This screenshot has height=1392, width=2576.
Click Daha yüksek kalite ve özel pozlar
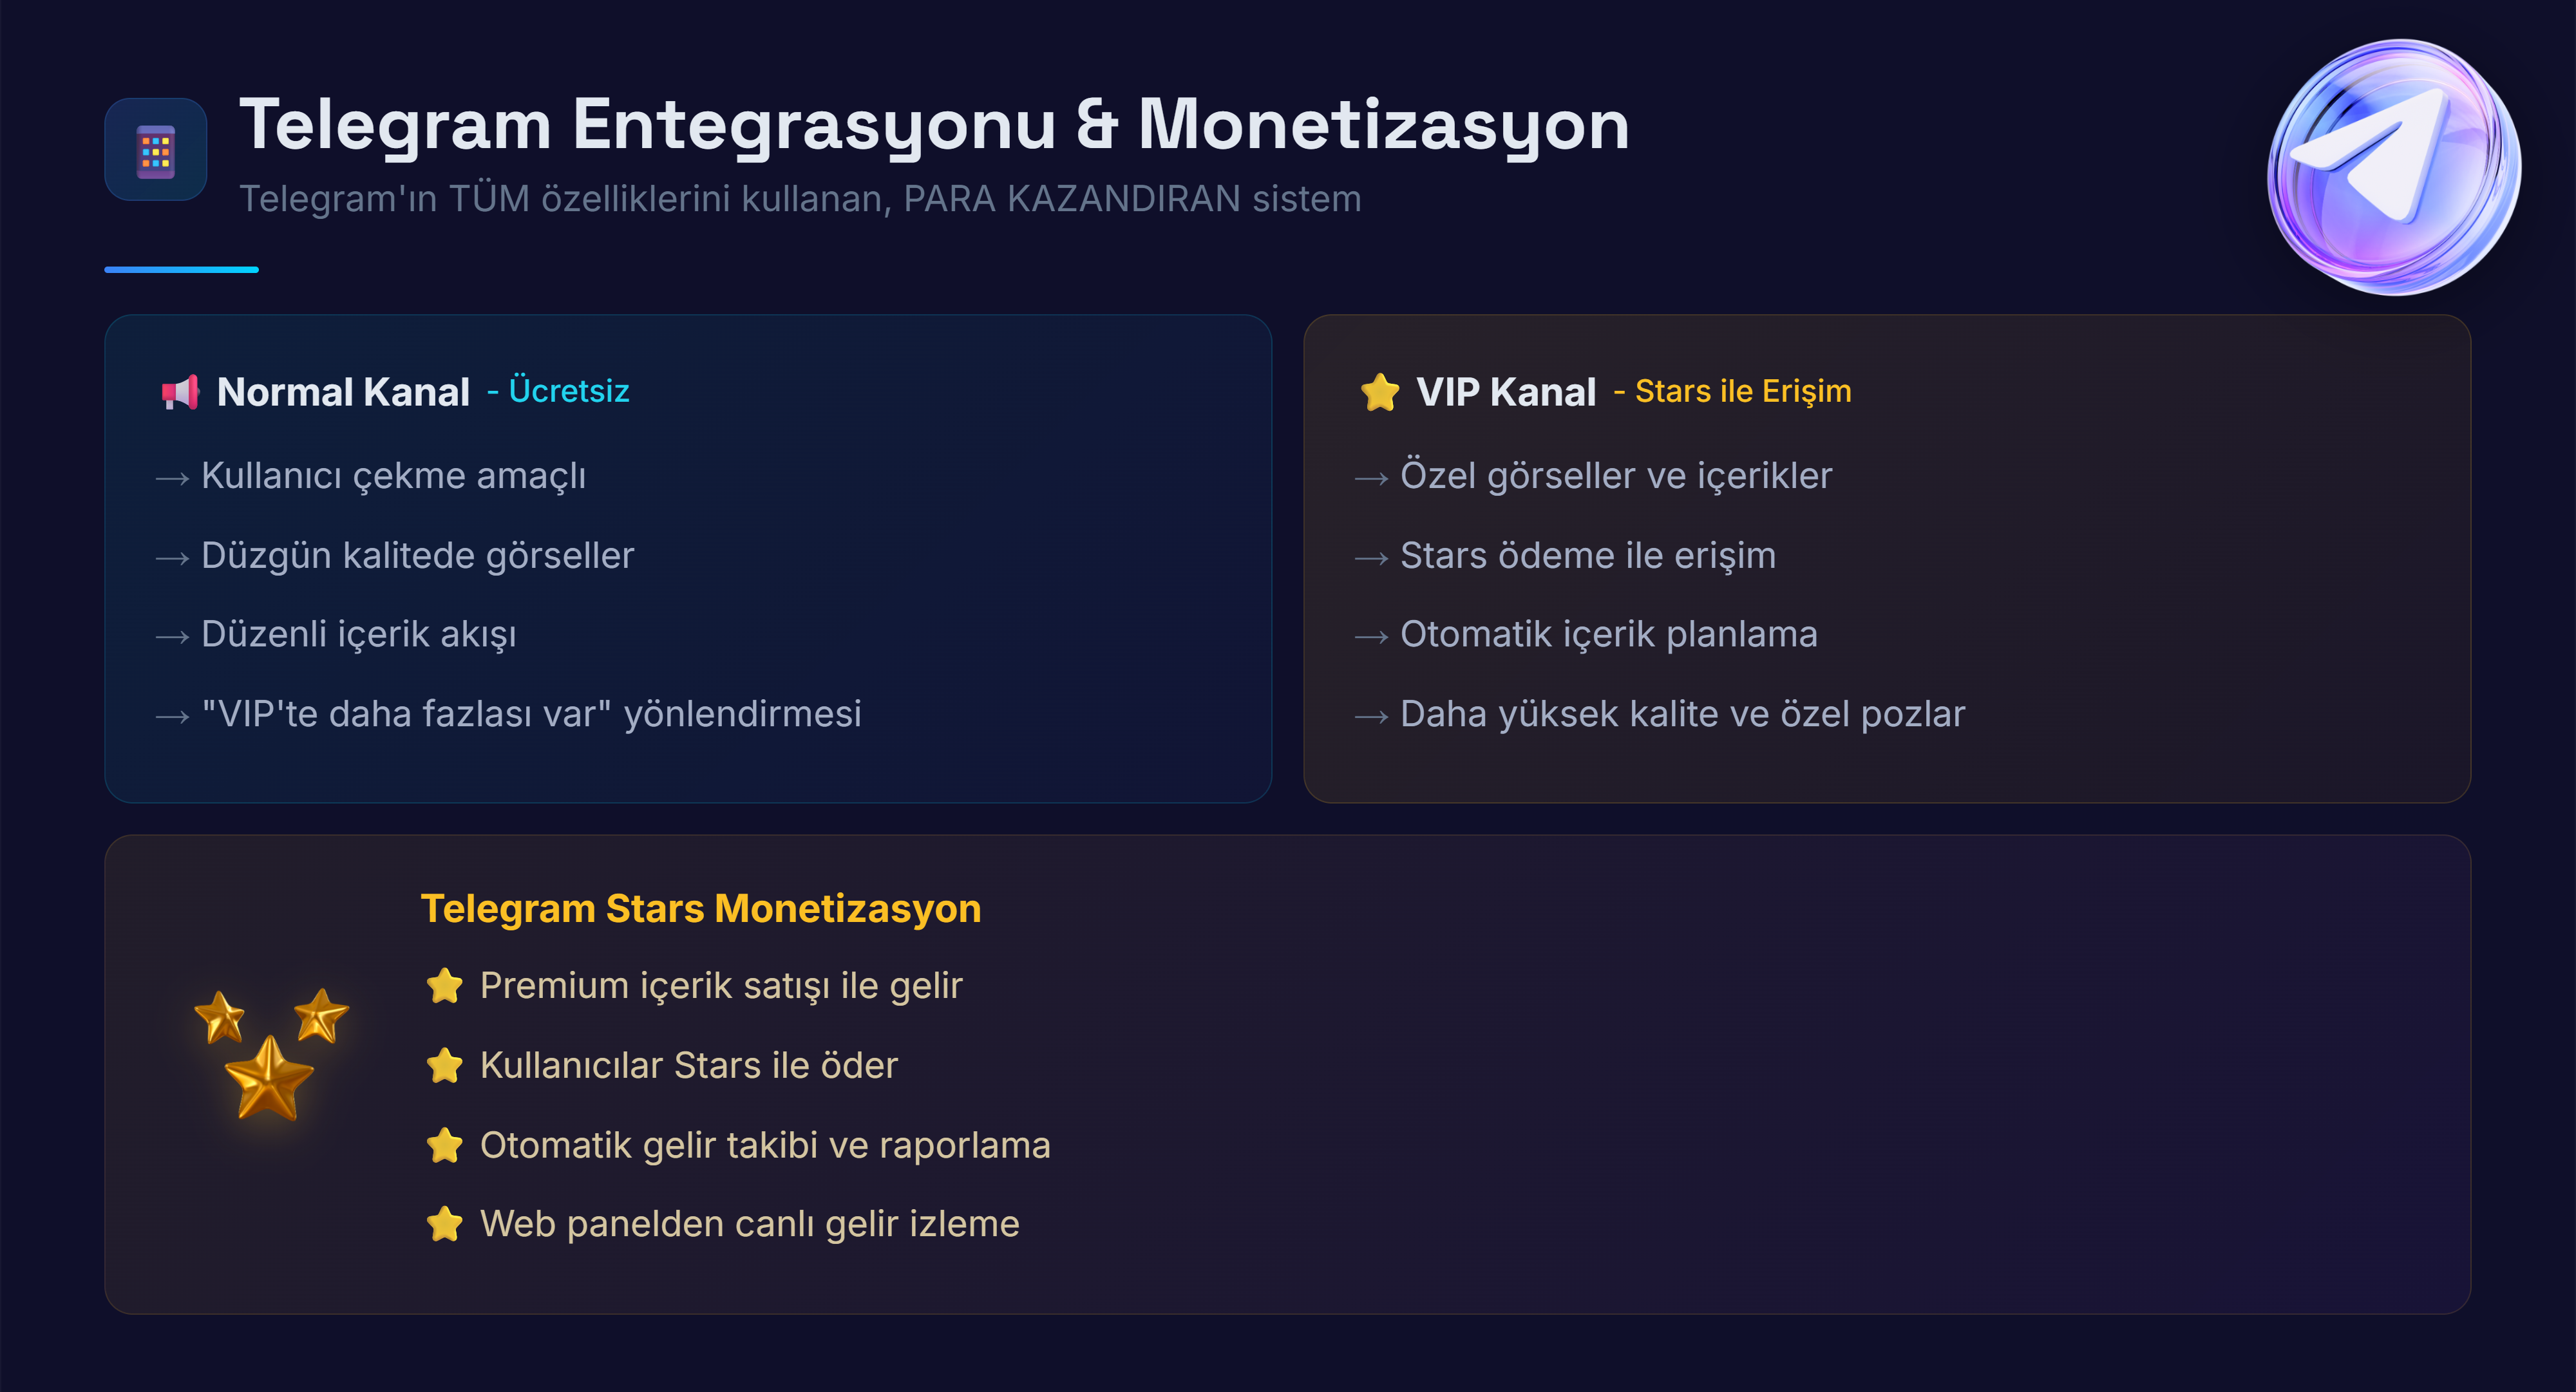pos(1682,714)
